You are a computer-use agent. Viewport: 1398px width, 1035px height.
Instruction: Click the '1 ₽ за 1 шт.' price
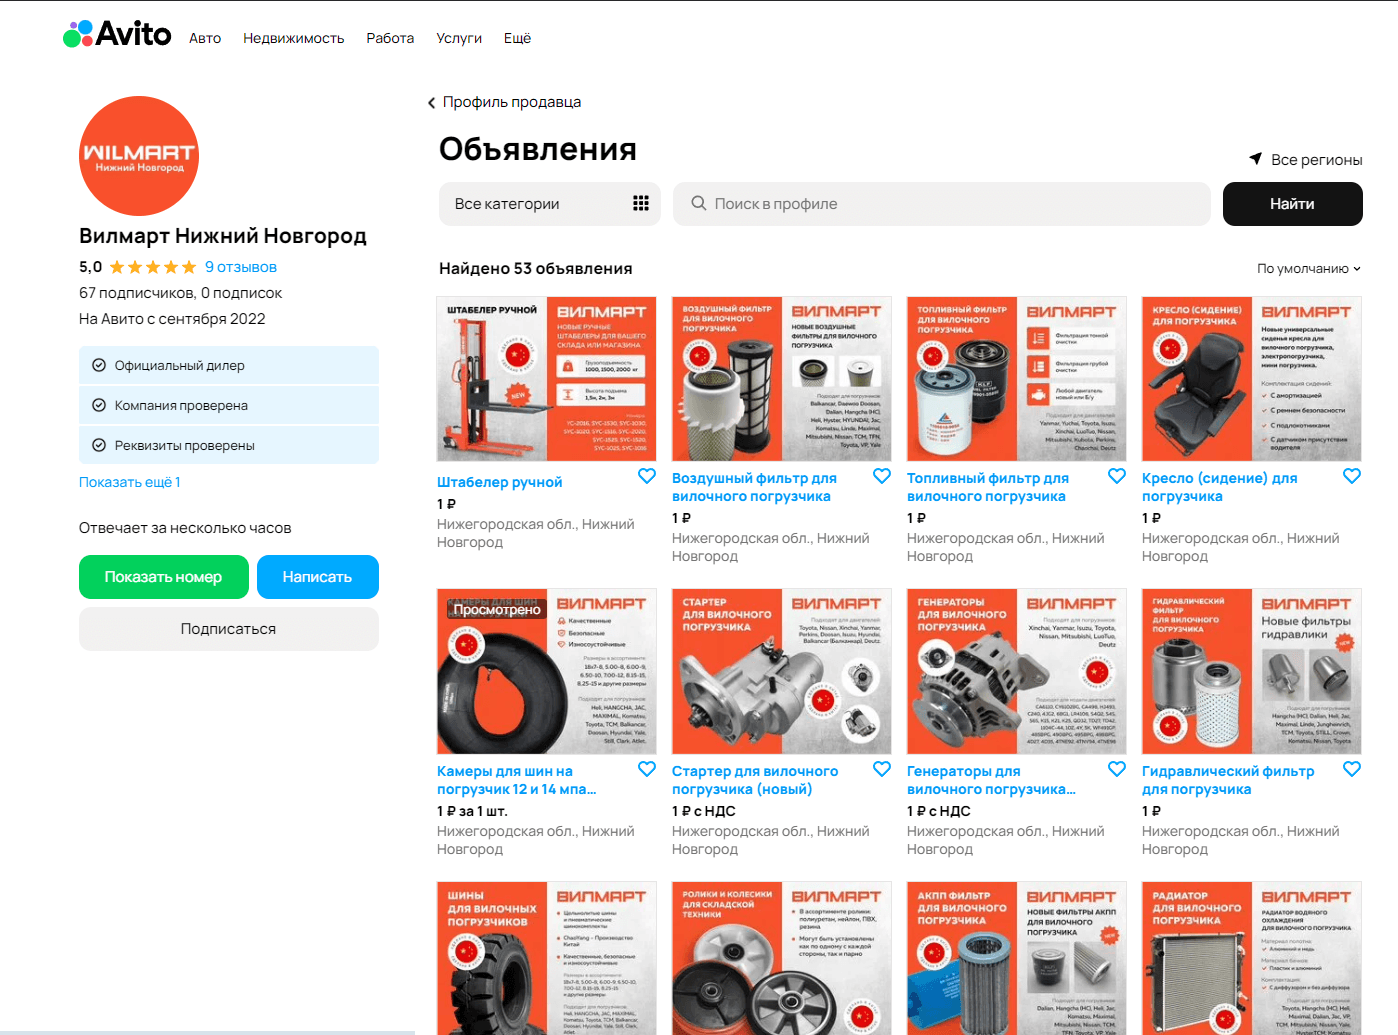coord(472,811)
